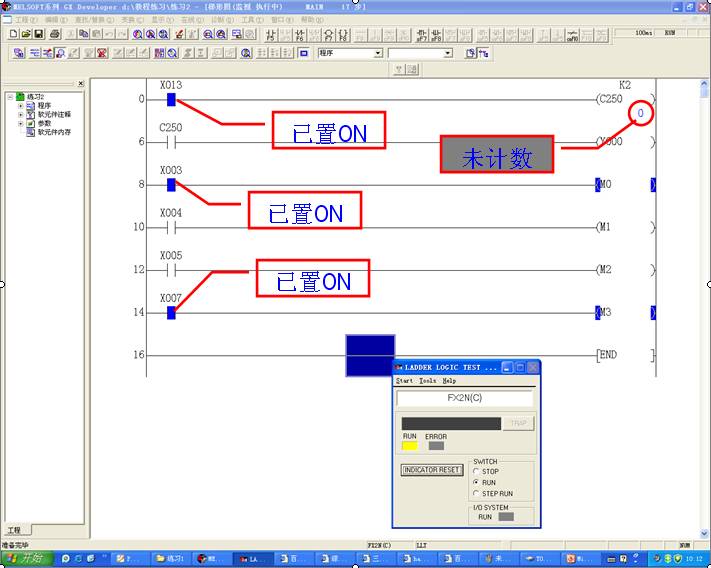This screenshot has height=568, width=711.
Task: Expand the 参数 tree node
Action: click(x=20, y=123)
